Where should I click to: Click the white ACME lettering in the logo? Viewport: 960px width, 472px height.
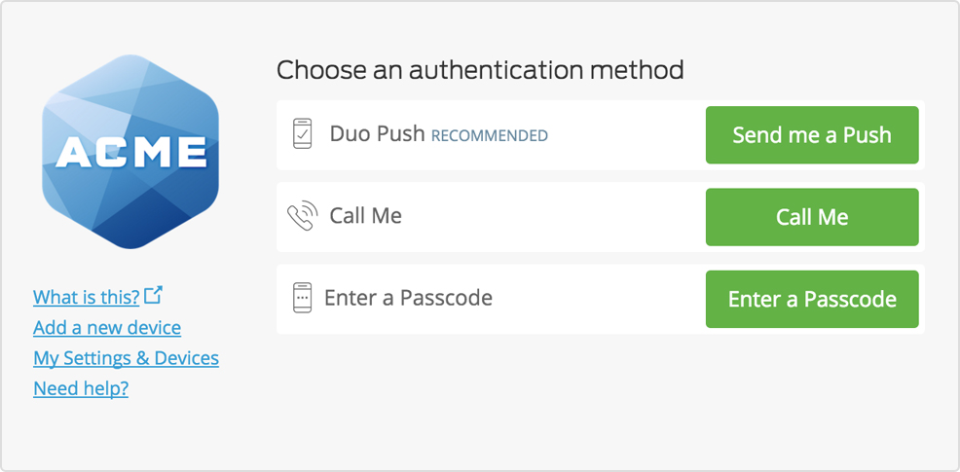(x=130, y=152)
